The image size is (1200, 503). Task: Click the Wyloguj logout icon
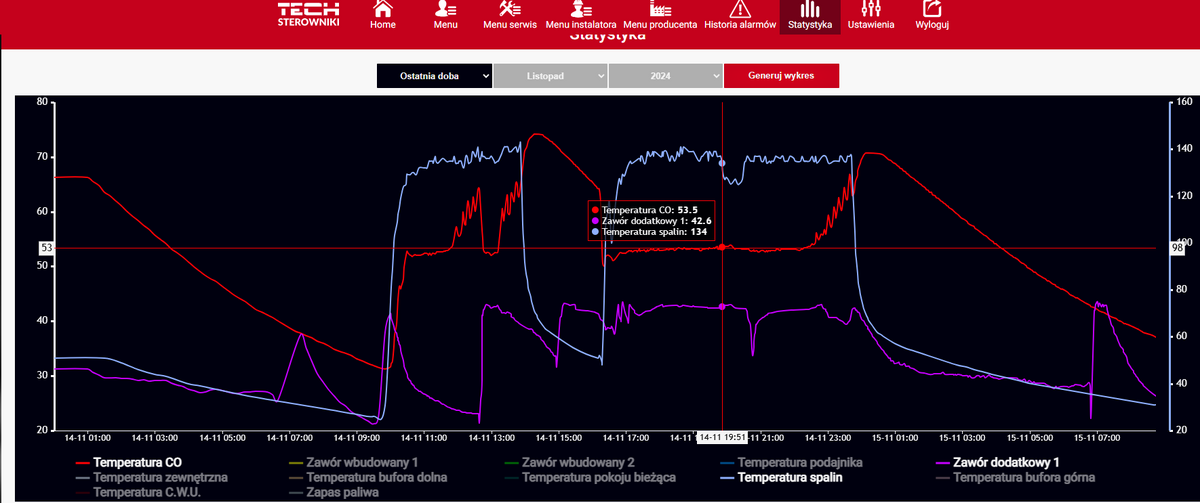click(932, 9)
